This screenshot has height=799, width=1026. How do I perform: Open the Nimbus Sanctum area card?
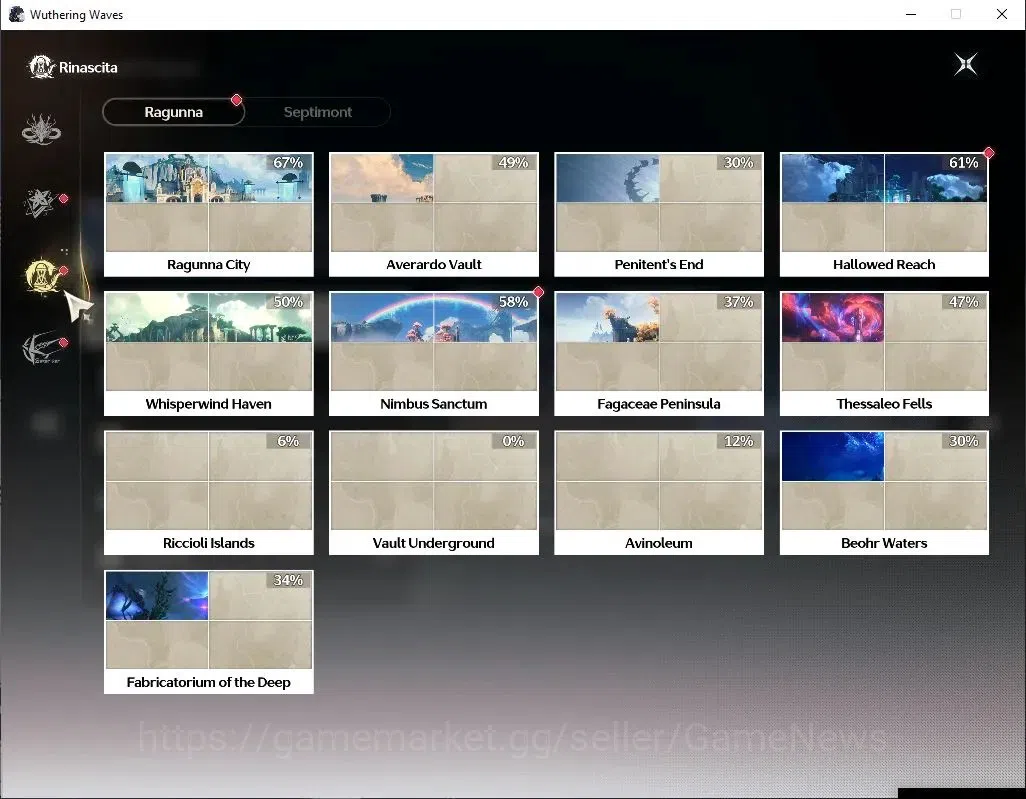tap(434, 354)
